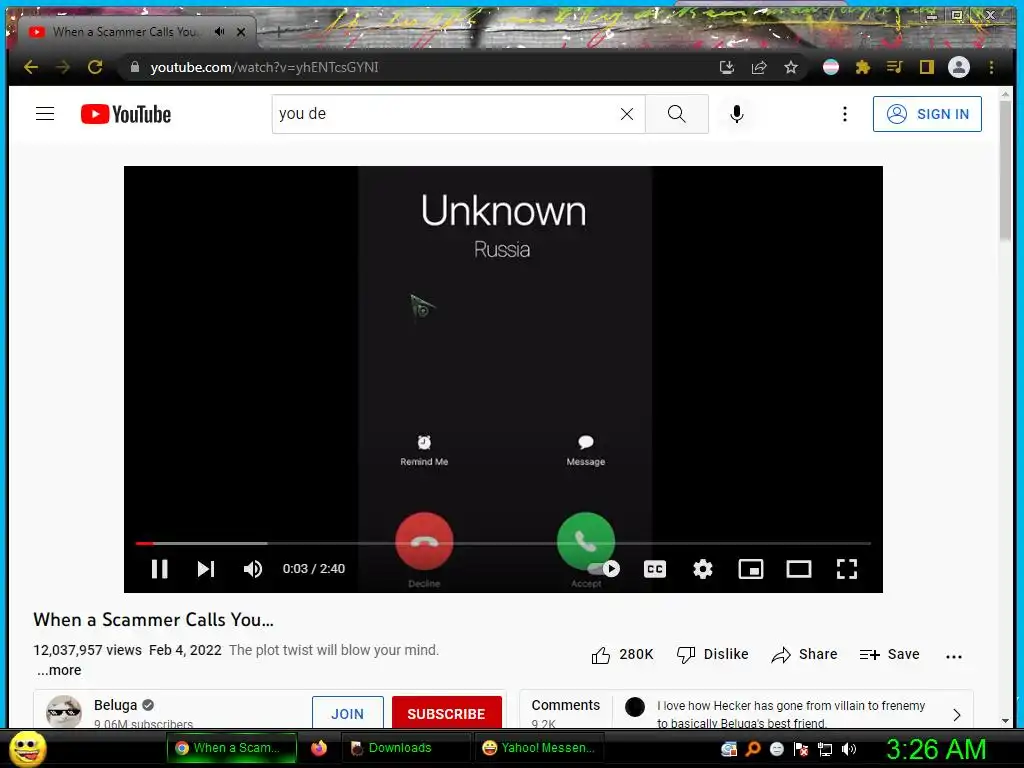Image resolution: width=1024 pixels, height=768 pixels.
Task: Open the media control playlist icon
Action: (x=895, y=67)
